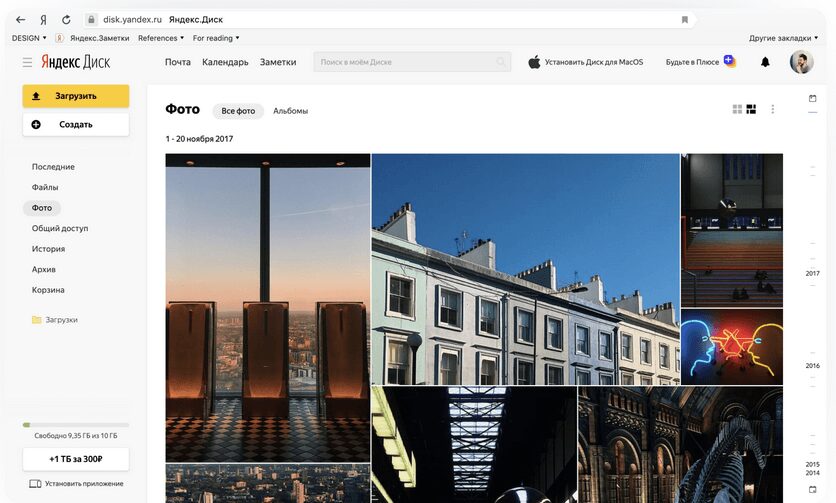Open the user profile avatar
The image size is (836, 503).
click(801, 62)
